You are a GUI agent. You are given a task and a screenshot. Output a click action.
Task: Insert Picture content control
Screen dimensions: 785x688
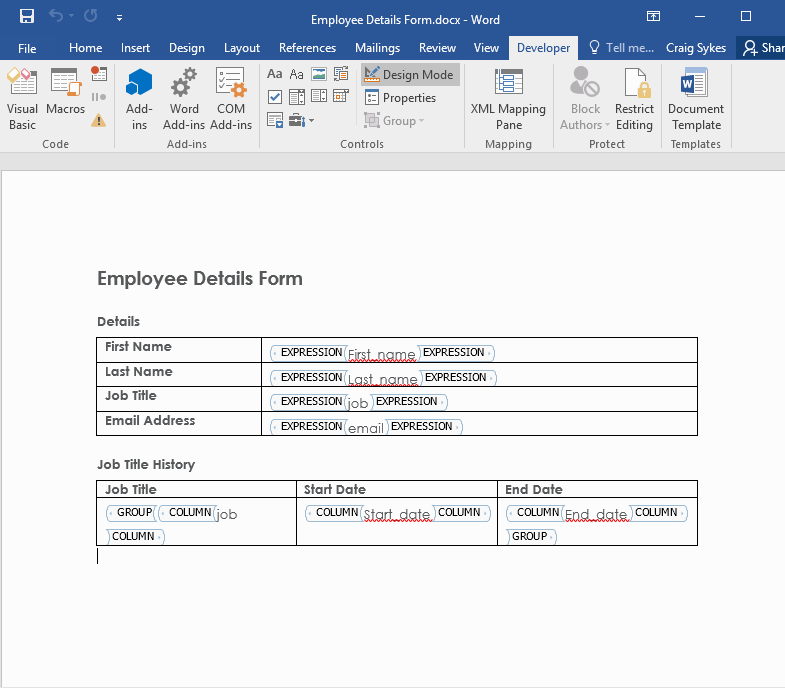click(319, 74)
